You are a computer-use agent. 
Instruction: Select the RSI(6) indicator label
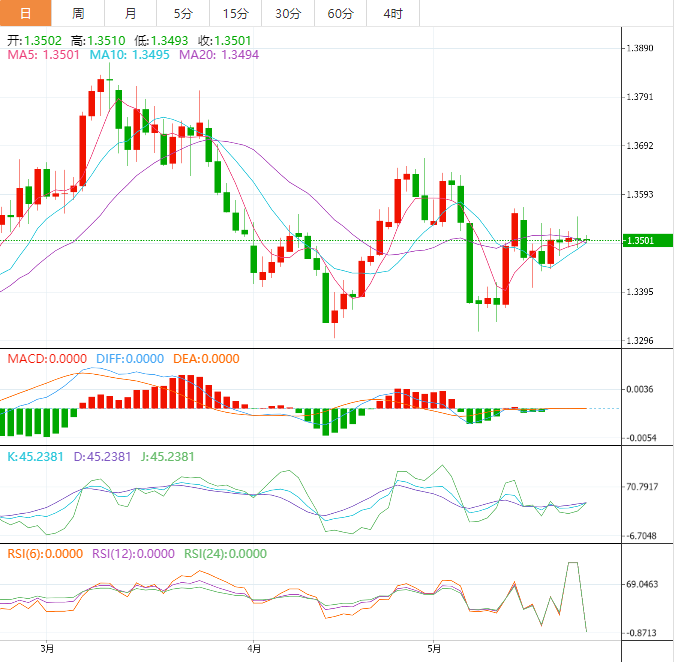[x=45, y=553]
